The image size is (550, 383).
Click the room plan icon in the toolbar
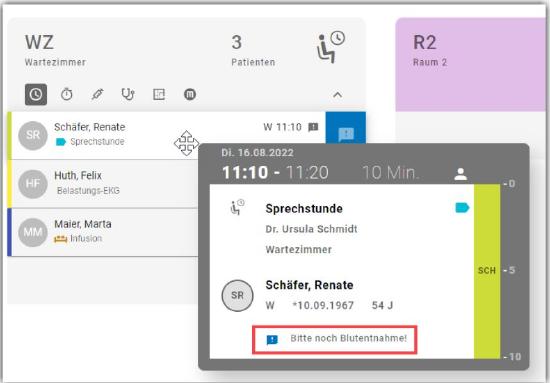point(159,94)
